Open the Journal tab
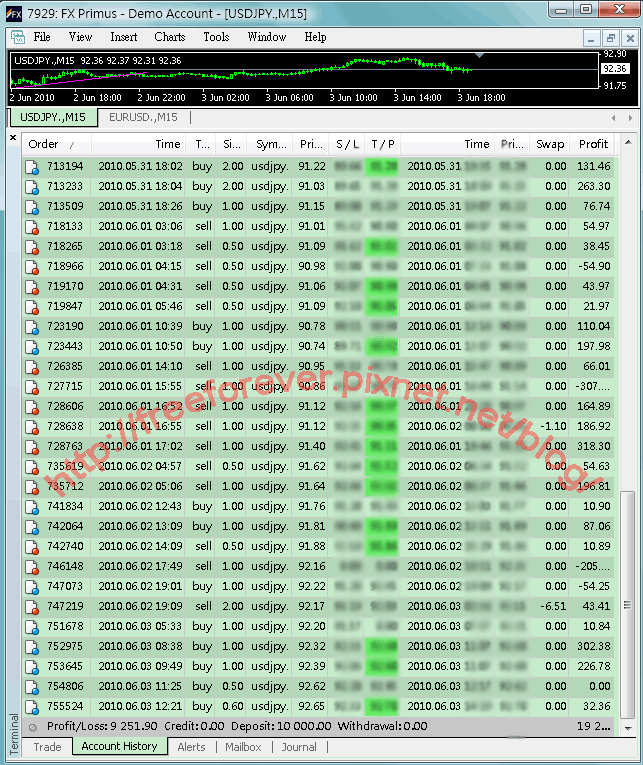This screenshot has height=765, width=643. 299,747
